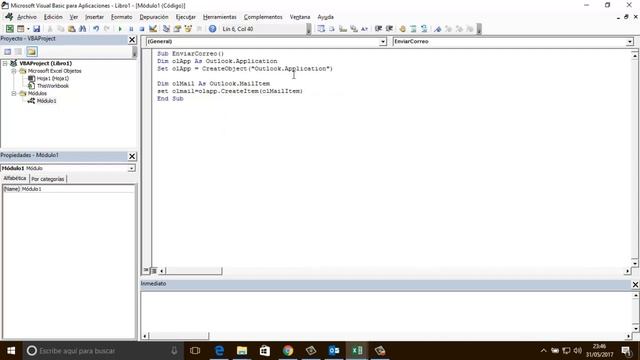Select Módulo1 in project tree
This screenshot has width=640, height=360.
pyautogui.click(x=46, y=101)
